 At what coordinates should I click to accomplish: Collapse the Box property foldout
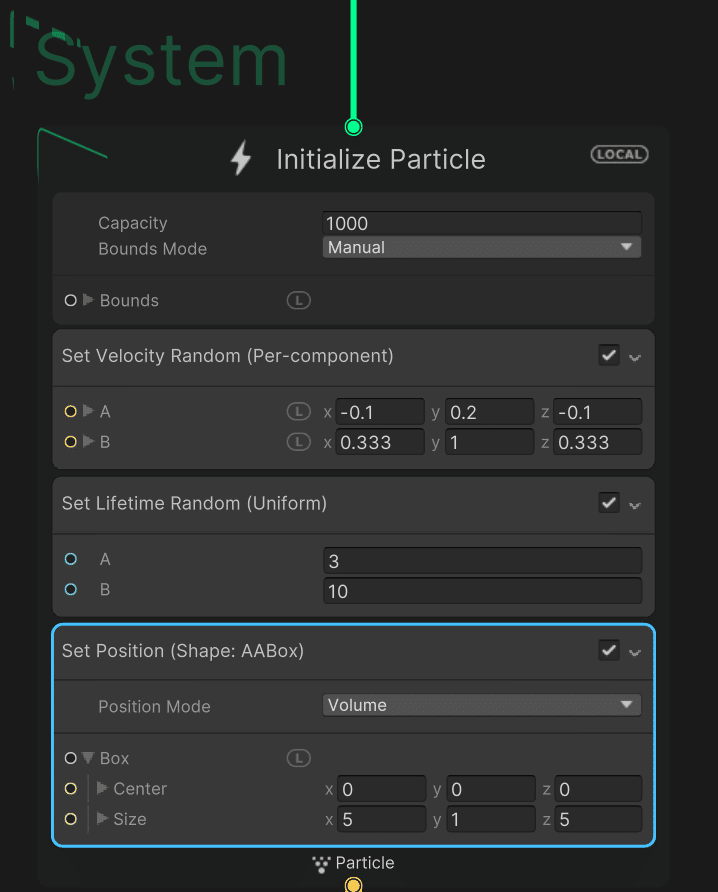click(88, 758)
